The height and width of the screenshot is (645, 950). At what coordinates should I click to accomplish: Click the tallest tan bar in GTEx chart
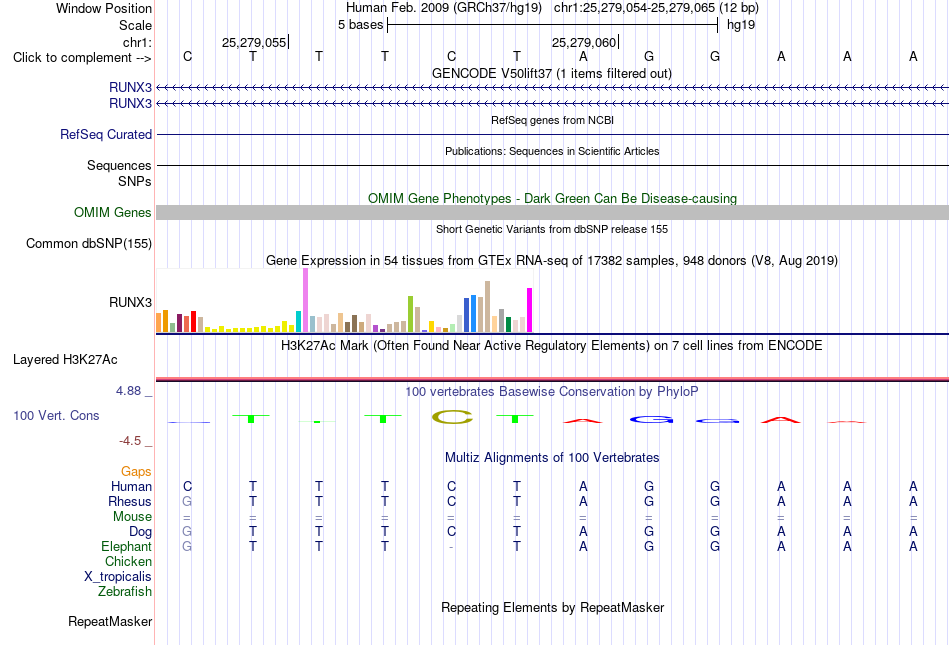click(x=487, y=306)
